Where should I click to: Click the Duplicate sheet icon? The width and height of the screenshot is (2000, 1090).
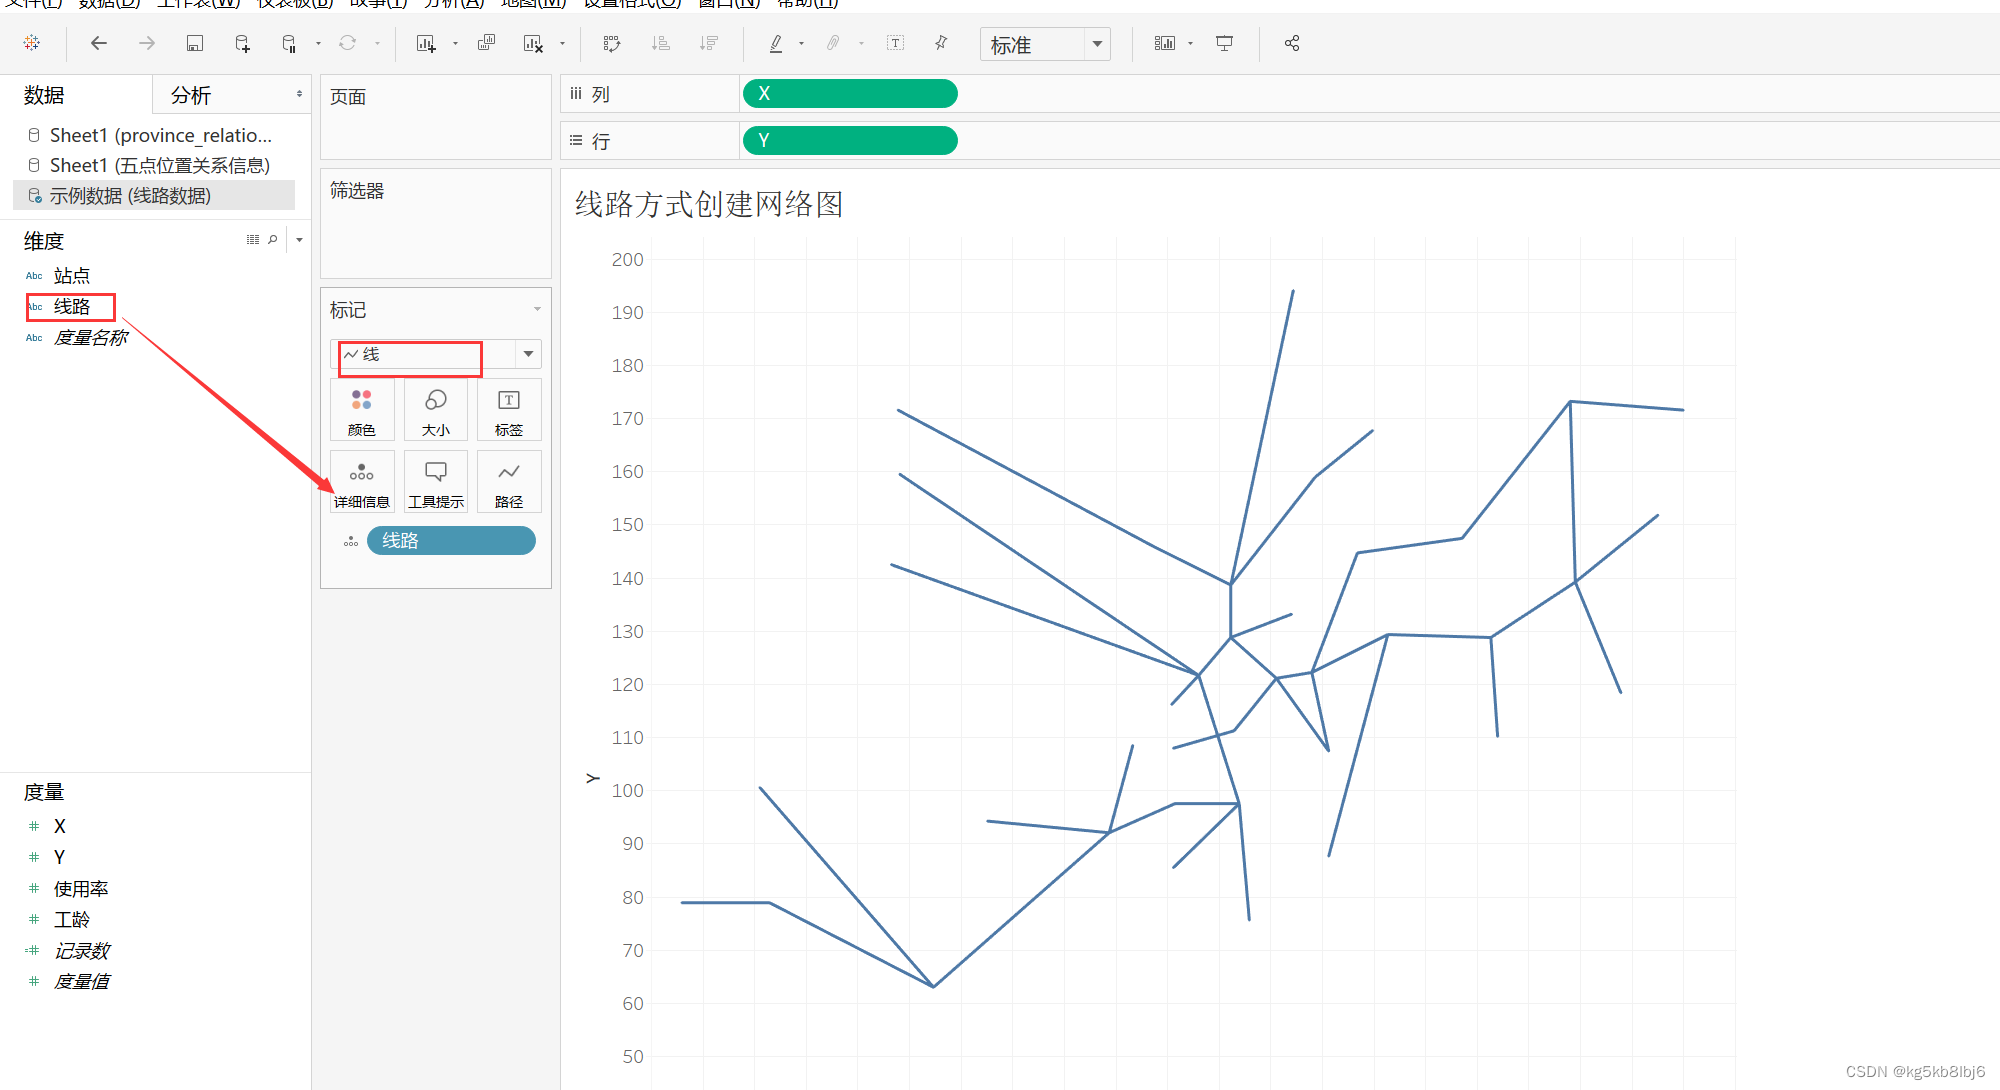point(487,43)
